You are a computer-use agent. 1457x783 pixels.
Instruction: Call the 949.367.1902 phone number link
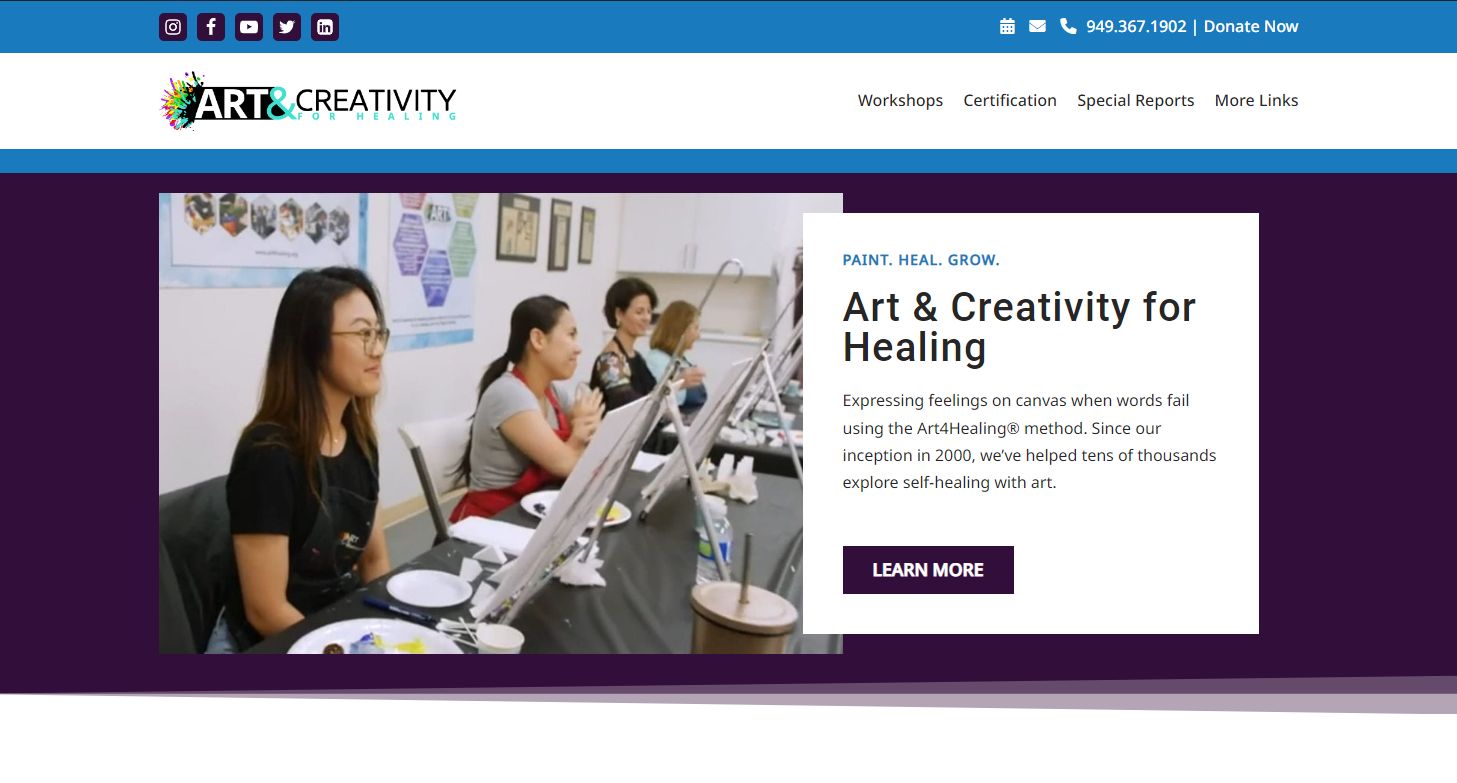[x=1136, y=26]
